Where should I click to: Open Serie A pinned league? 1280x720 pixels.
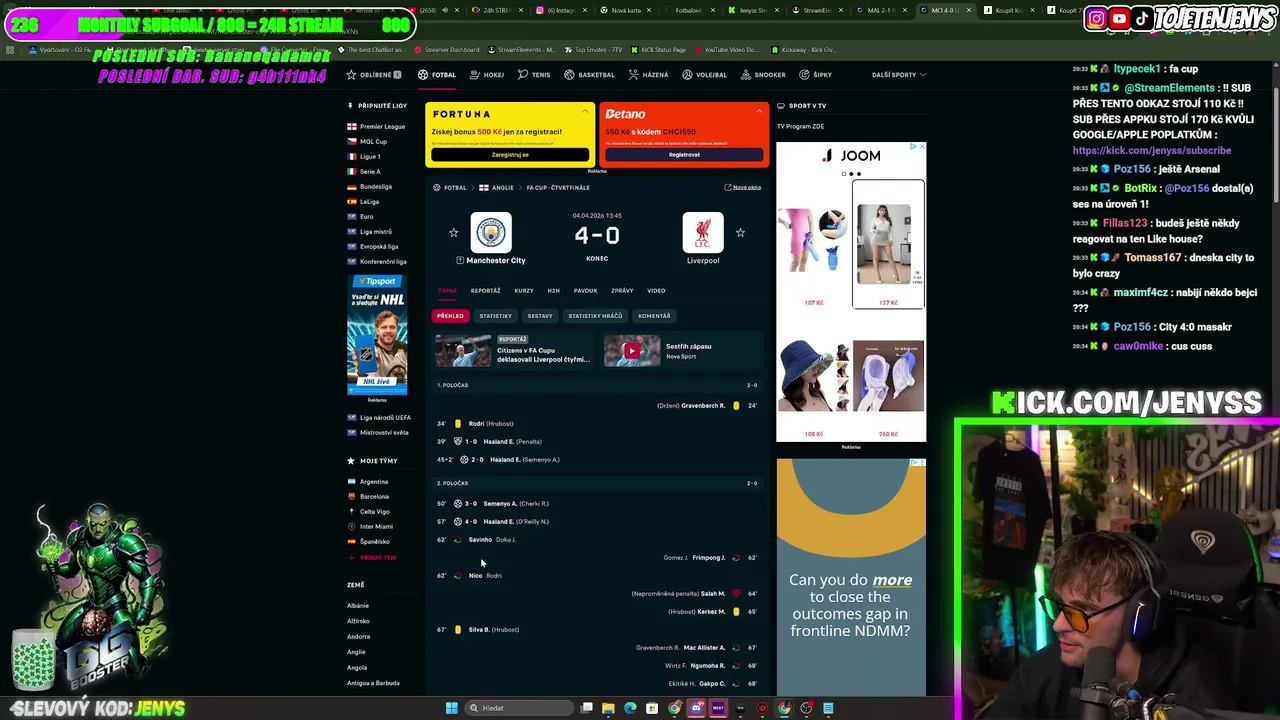point(370,172)
